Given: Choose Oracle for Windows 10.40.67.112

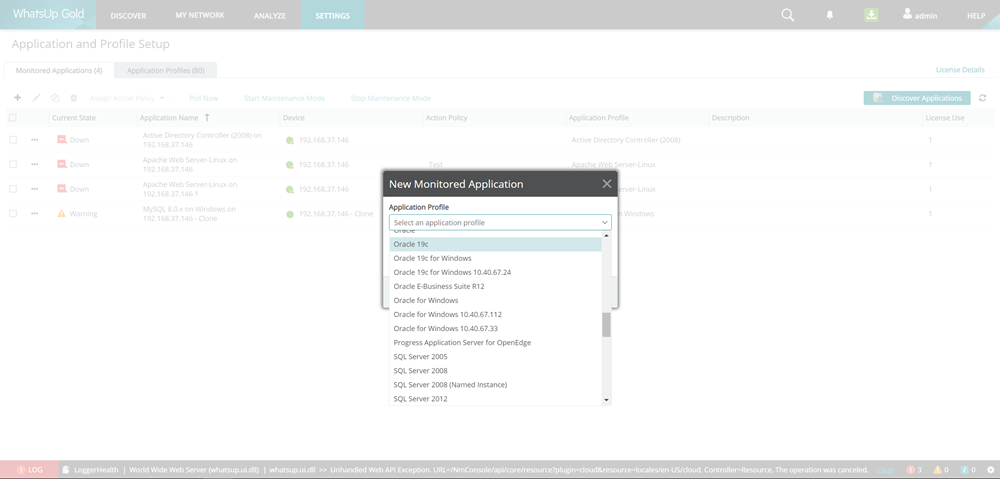Looking at the screenshot, I should [496, 314].
